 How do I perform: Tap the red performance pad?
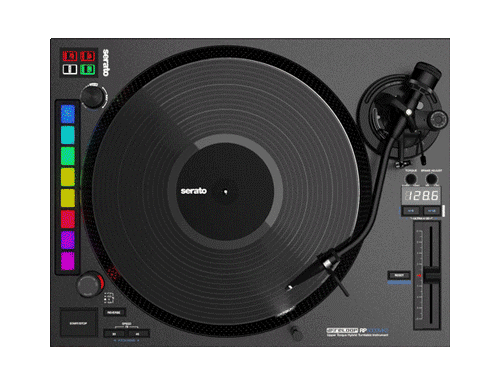68,219
